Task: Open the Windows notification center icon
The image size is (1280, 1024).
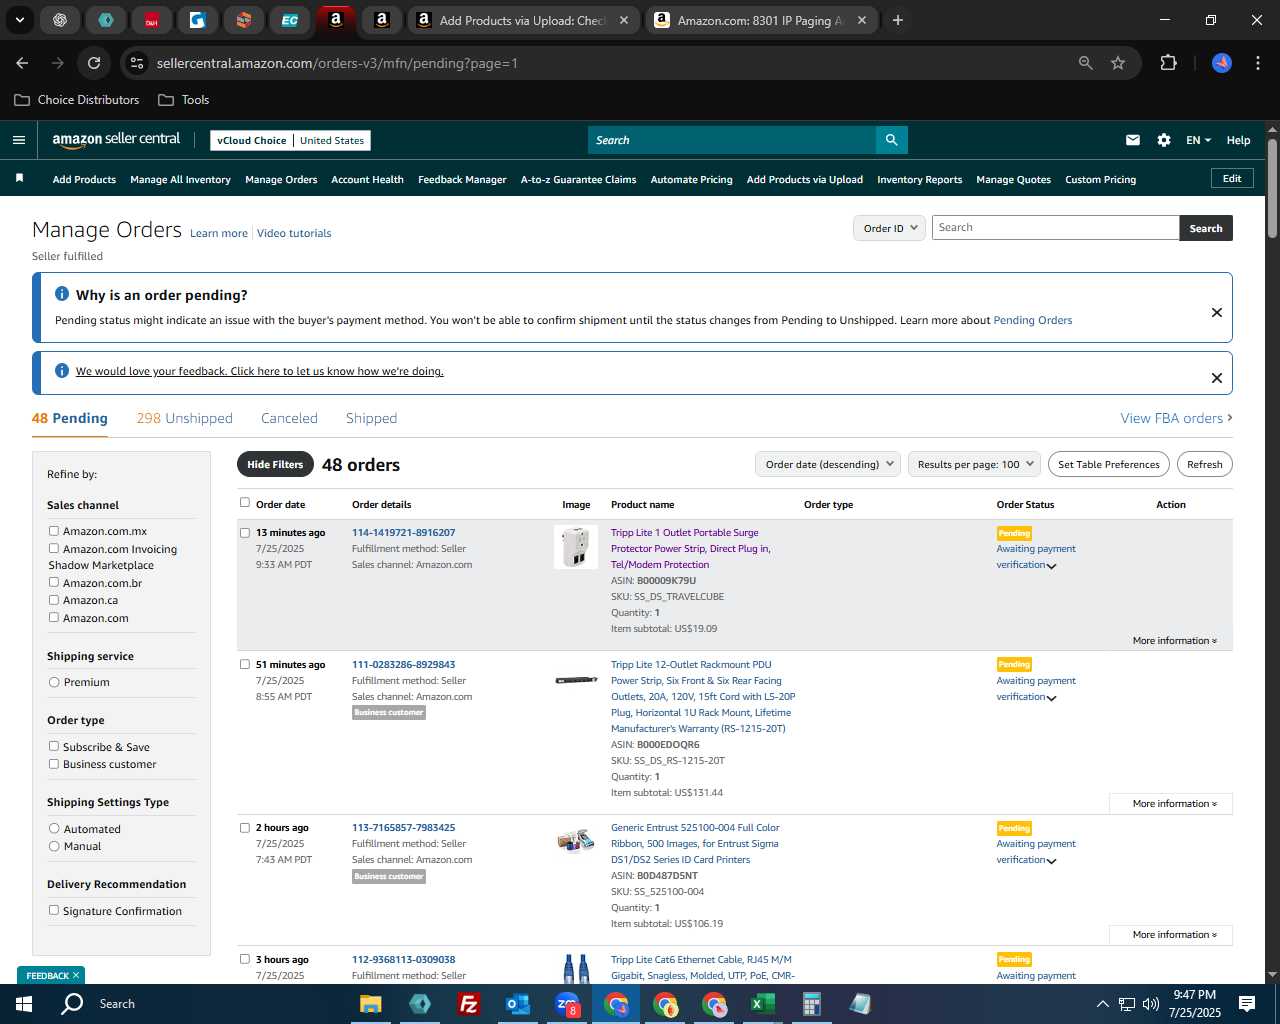Action: point(1247,1003)
